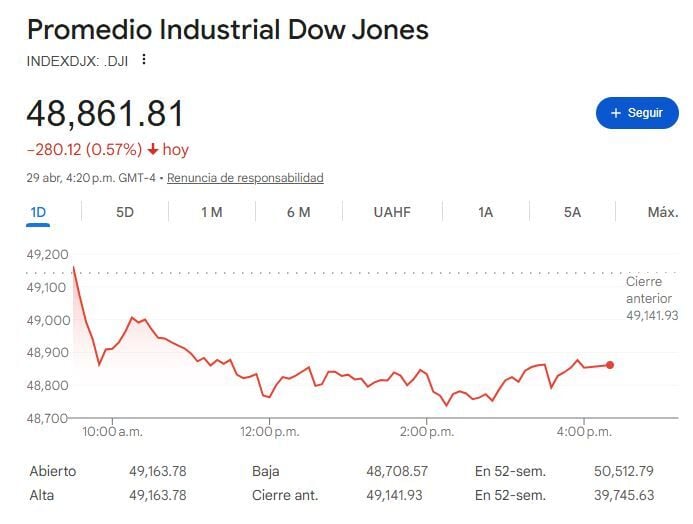Click the Promedio Industrial Dow Jones title
The width and height of the screenshot is (693, 524).
(227, 29)
